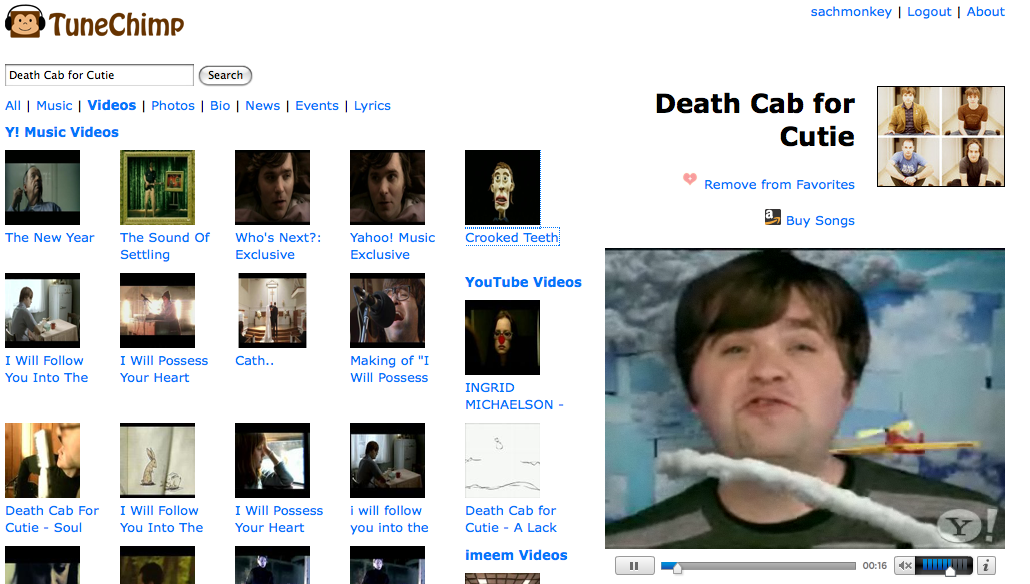Viewport: 1030px width, 584px height.
Task: Switch to the Music tab
Action: click(55, 106)
